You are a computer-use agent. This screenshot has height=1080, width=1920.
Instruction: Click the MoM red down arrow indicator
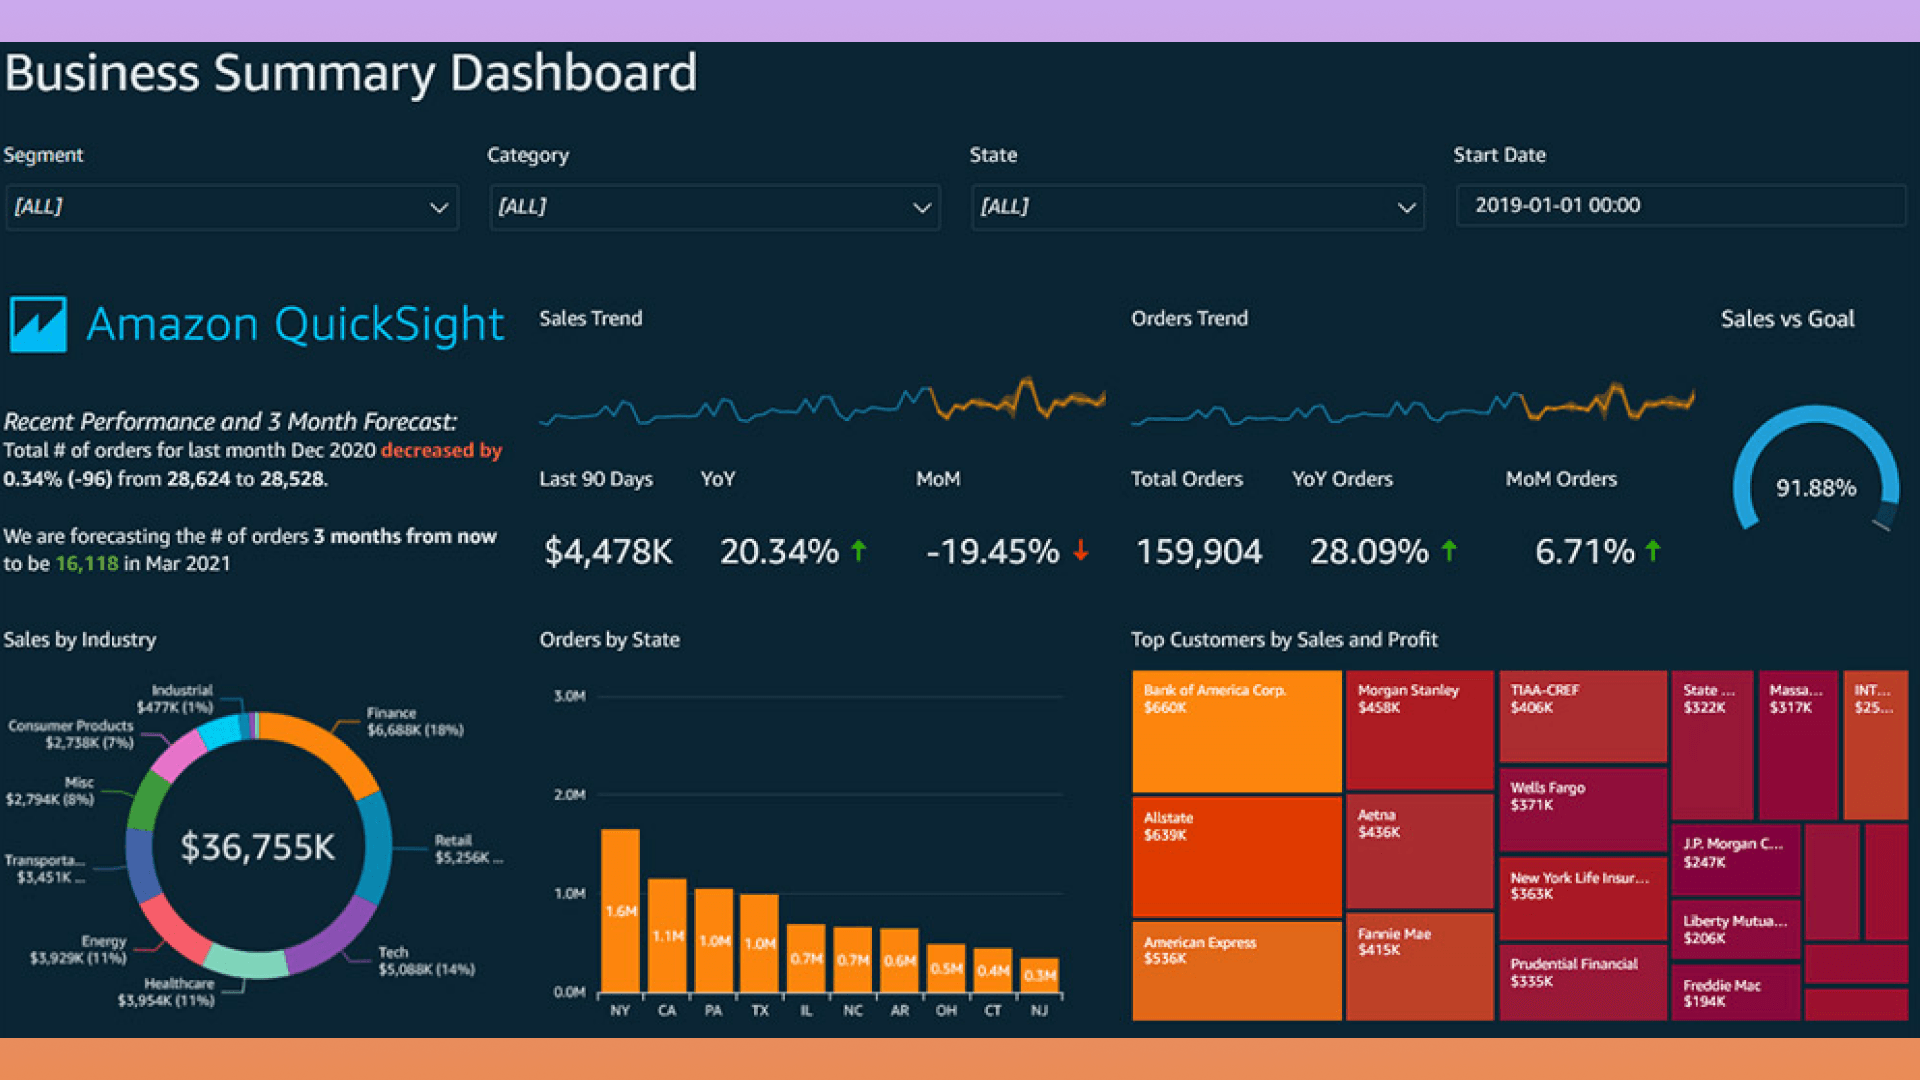click(1081, 550)
